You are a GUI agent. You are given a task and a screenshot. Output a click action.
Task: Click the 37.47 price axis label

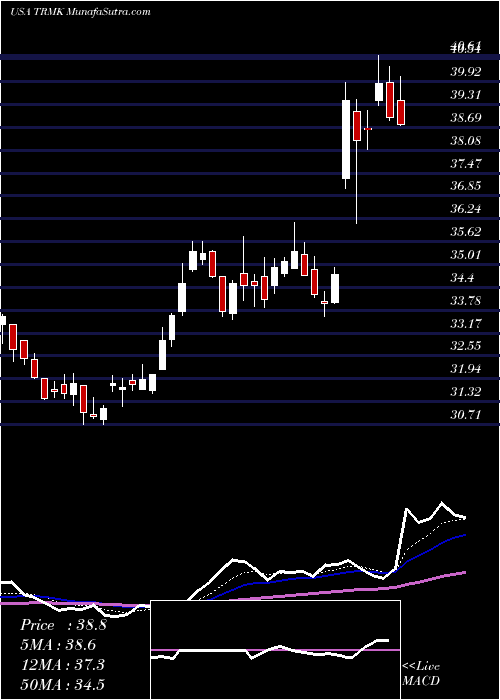tap(466, 163)
